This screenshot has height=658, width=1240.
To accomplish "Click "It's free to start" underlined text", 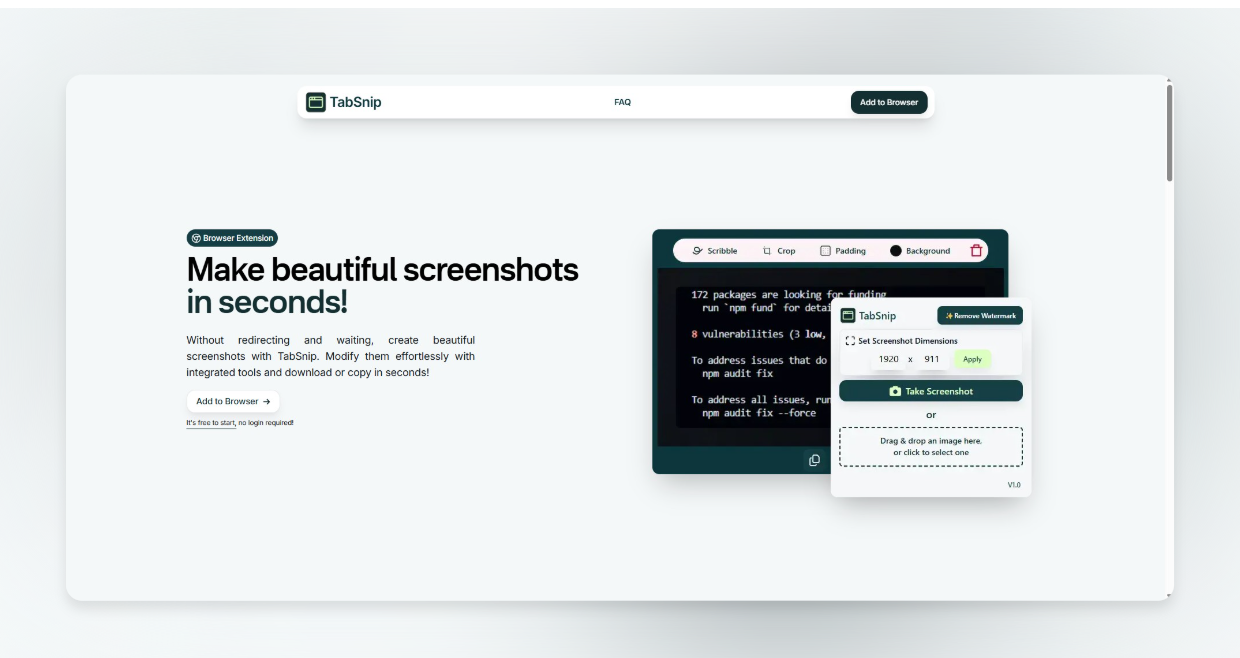I will click(x=211, y=423).
